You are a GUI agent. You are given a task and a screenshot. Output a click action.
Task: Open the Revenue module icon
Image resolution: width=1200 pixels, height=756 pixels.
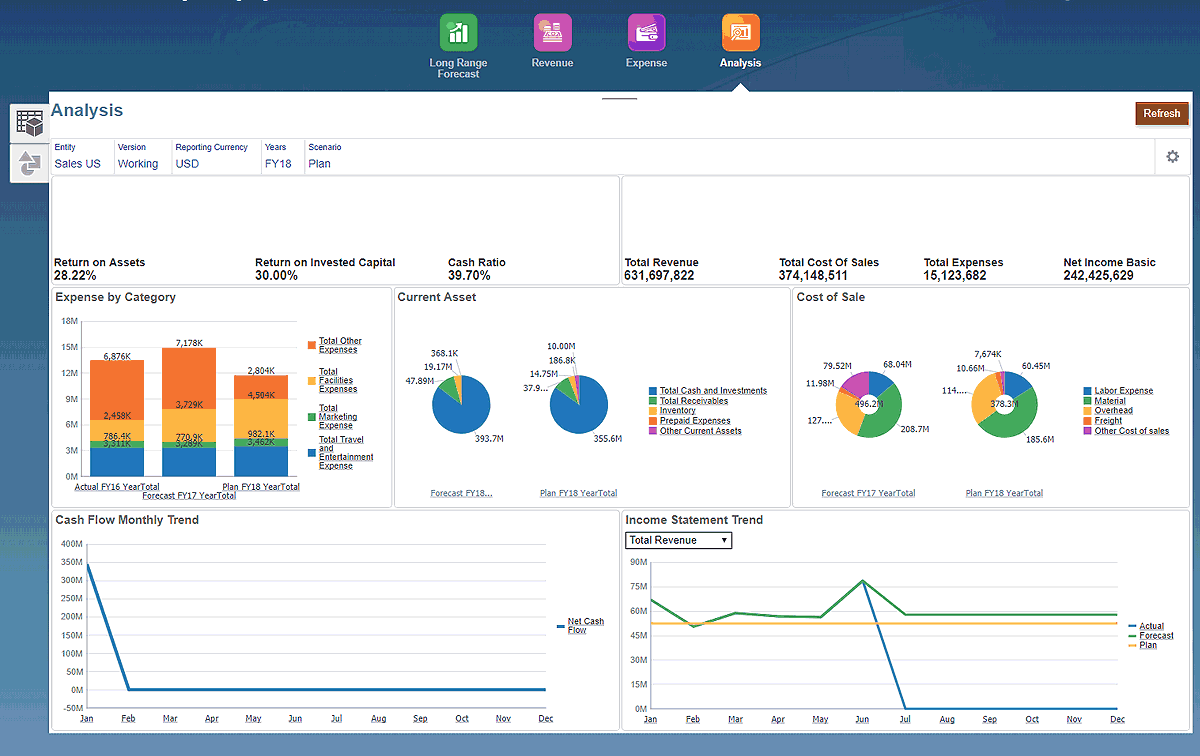pos(552,33)
